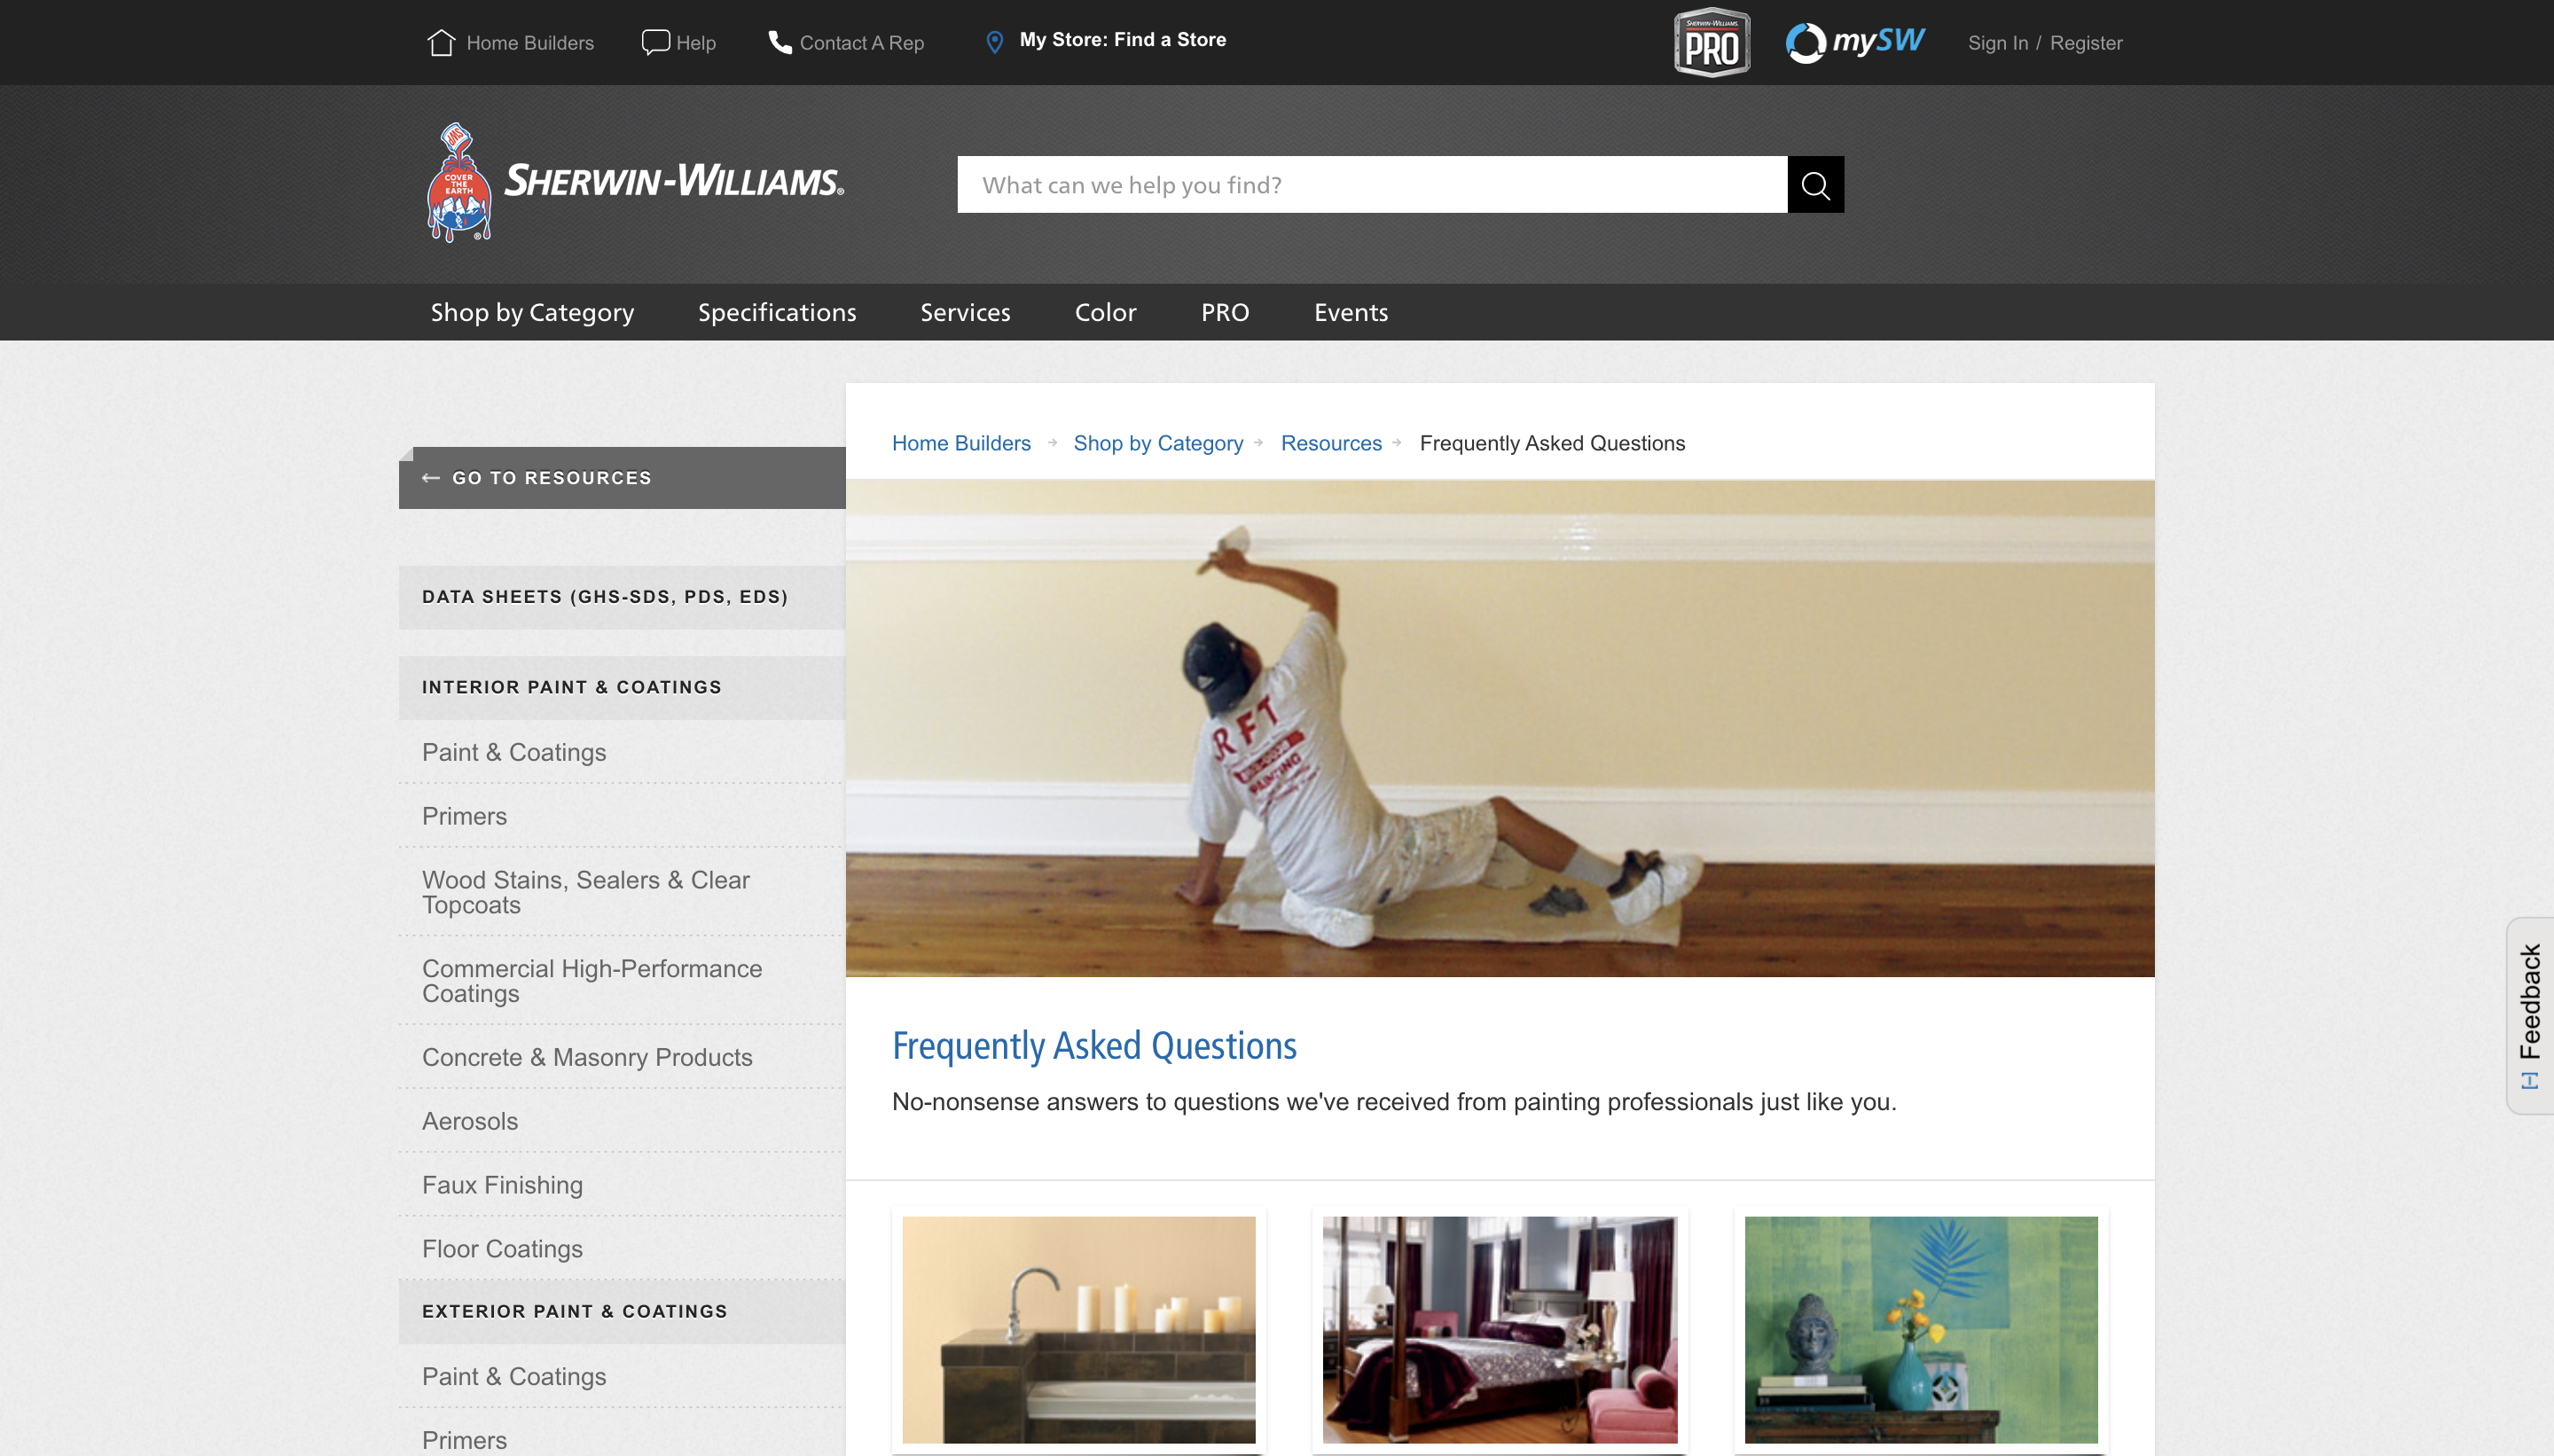The image size is (2554, 1456).
Task: Open Data Sheets (GHS-SDS, PDS, EDS)
Action: click(605, 596)
